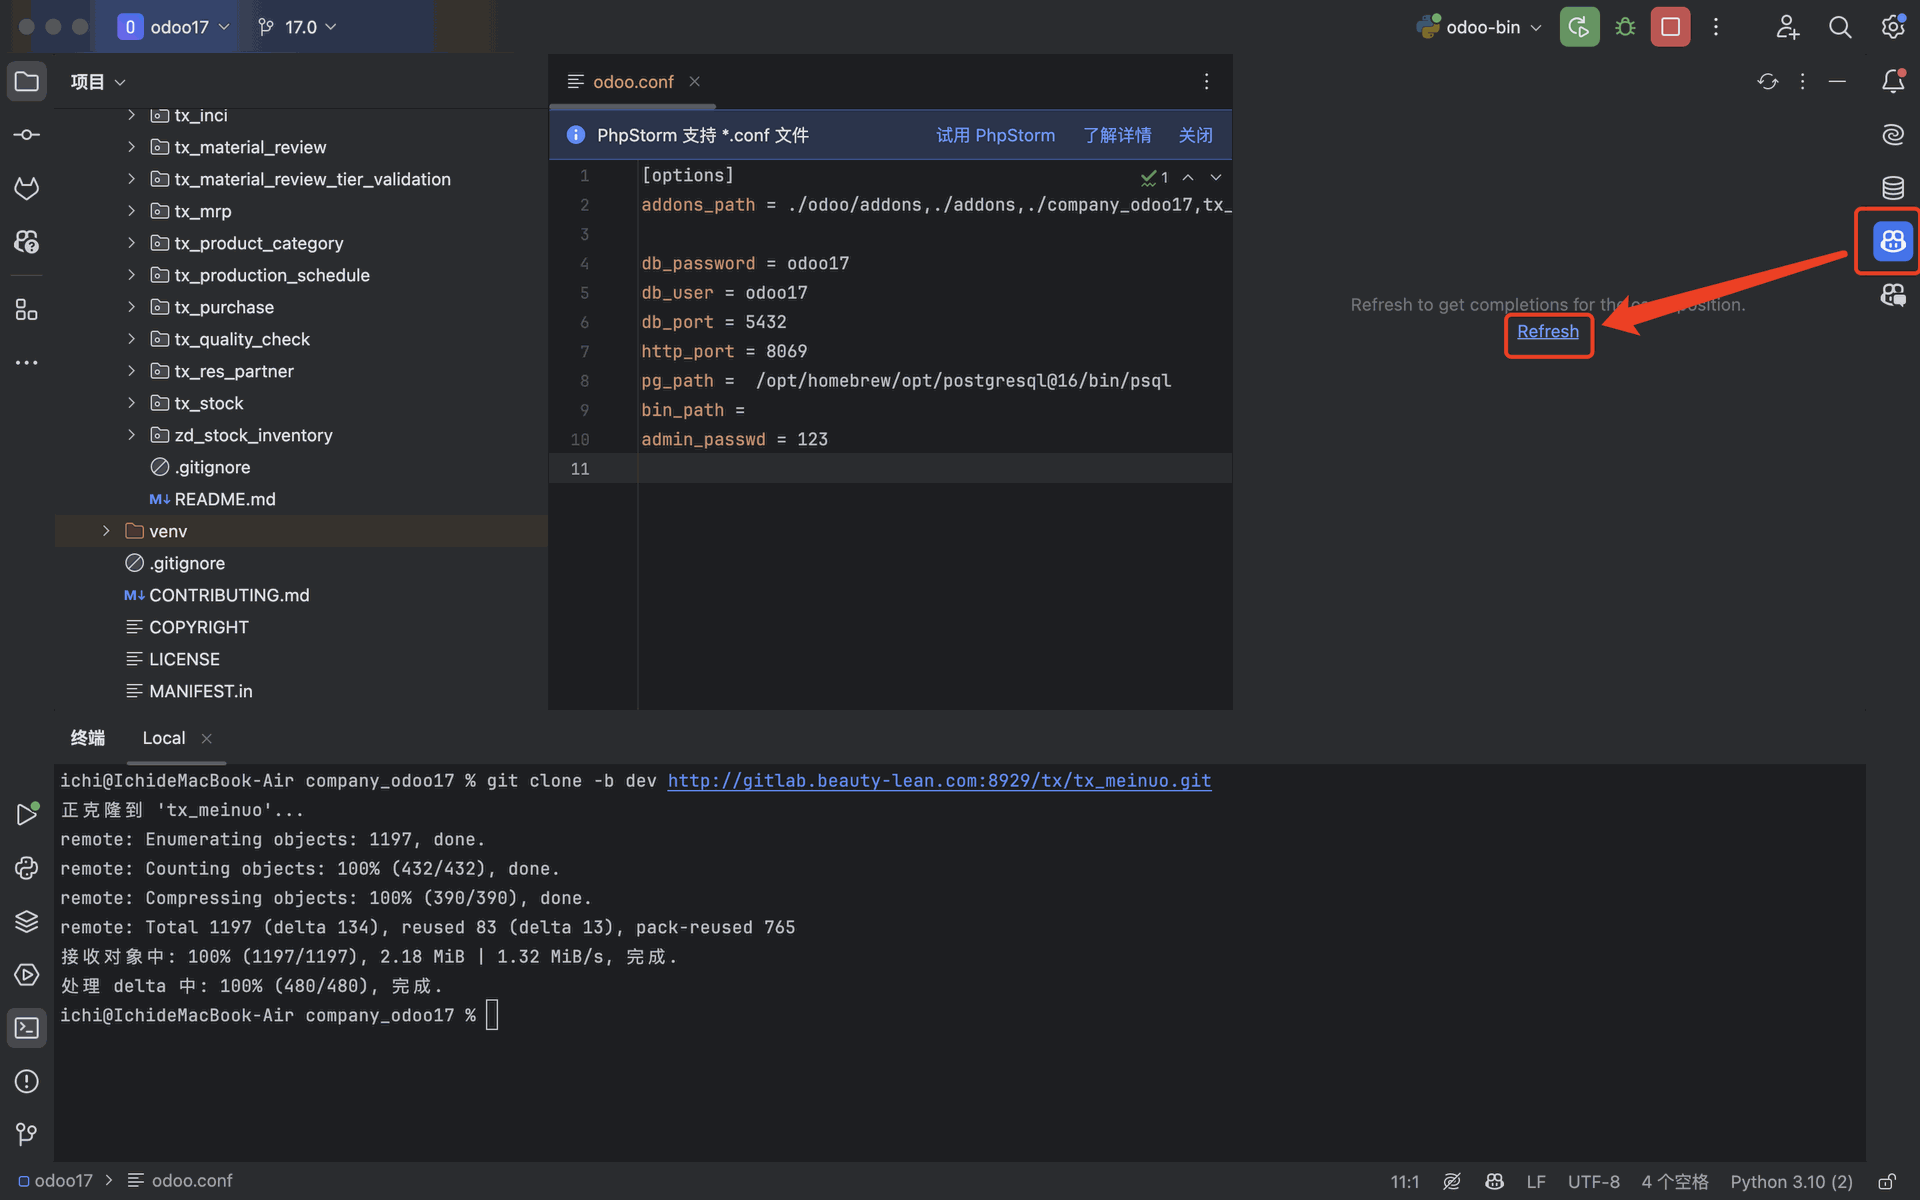The width and height of the screenshot is (1920, 1200).
Task: Open the main toolbar more actions menu
Action: [x=1716, y=27]
